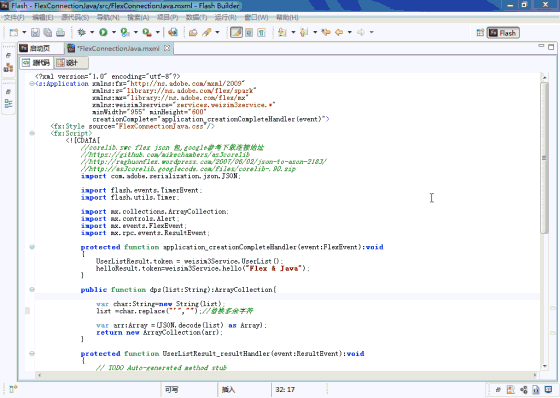Collapse the s:Application tag fold
The height and width of the screenshot is (398, 560).
click(x=32, y=84)
